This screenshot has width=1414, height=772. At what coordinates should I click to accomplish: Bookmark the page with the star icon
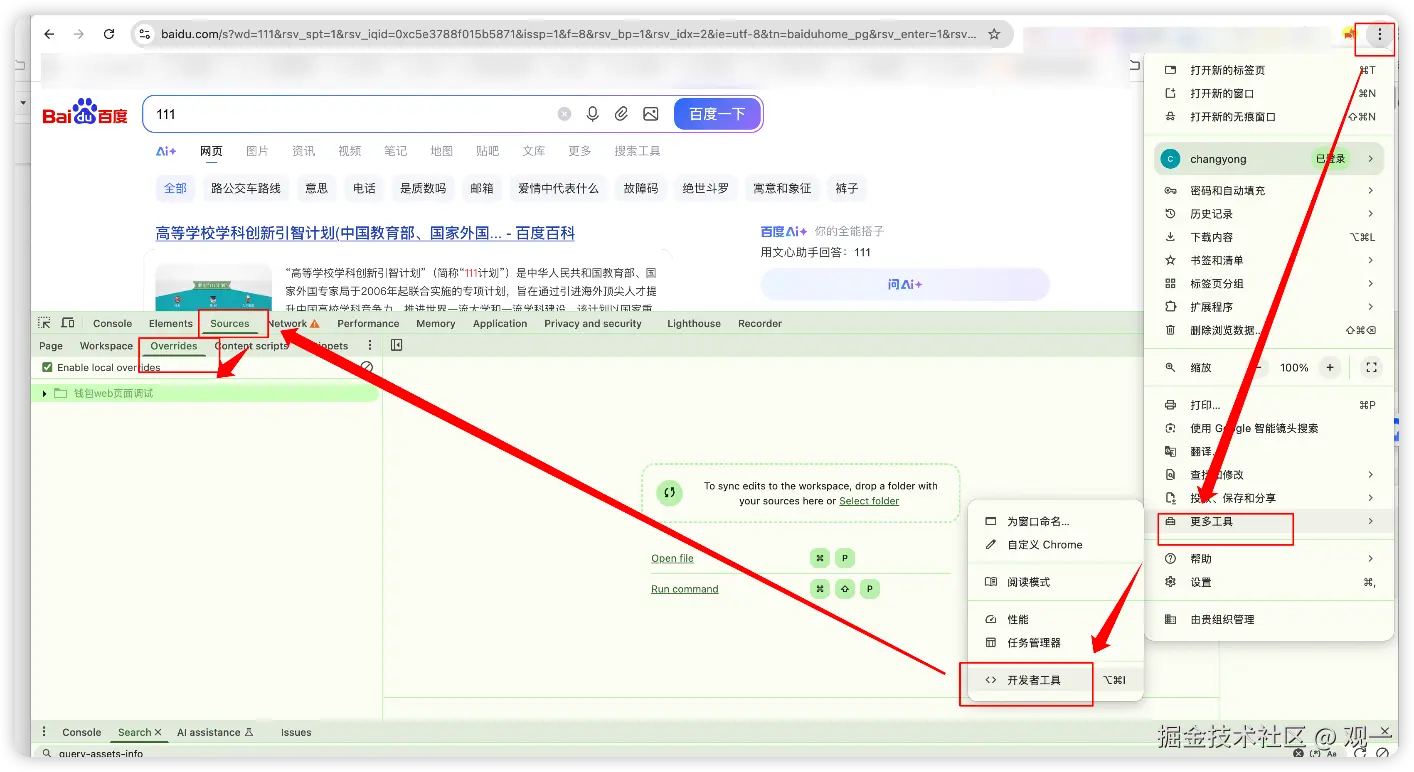[994, 34]
